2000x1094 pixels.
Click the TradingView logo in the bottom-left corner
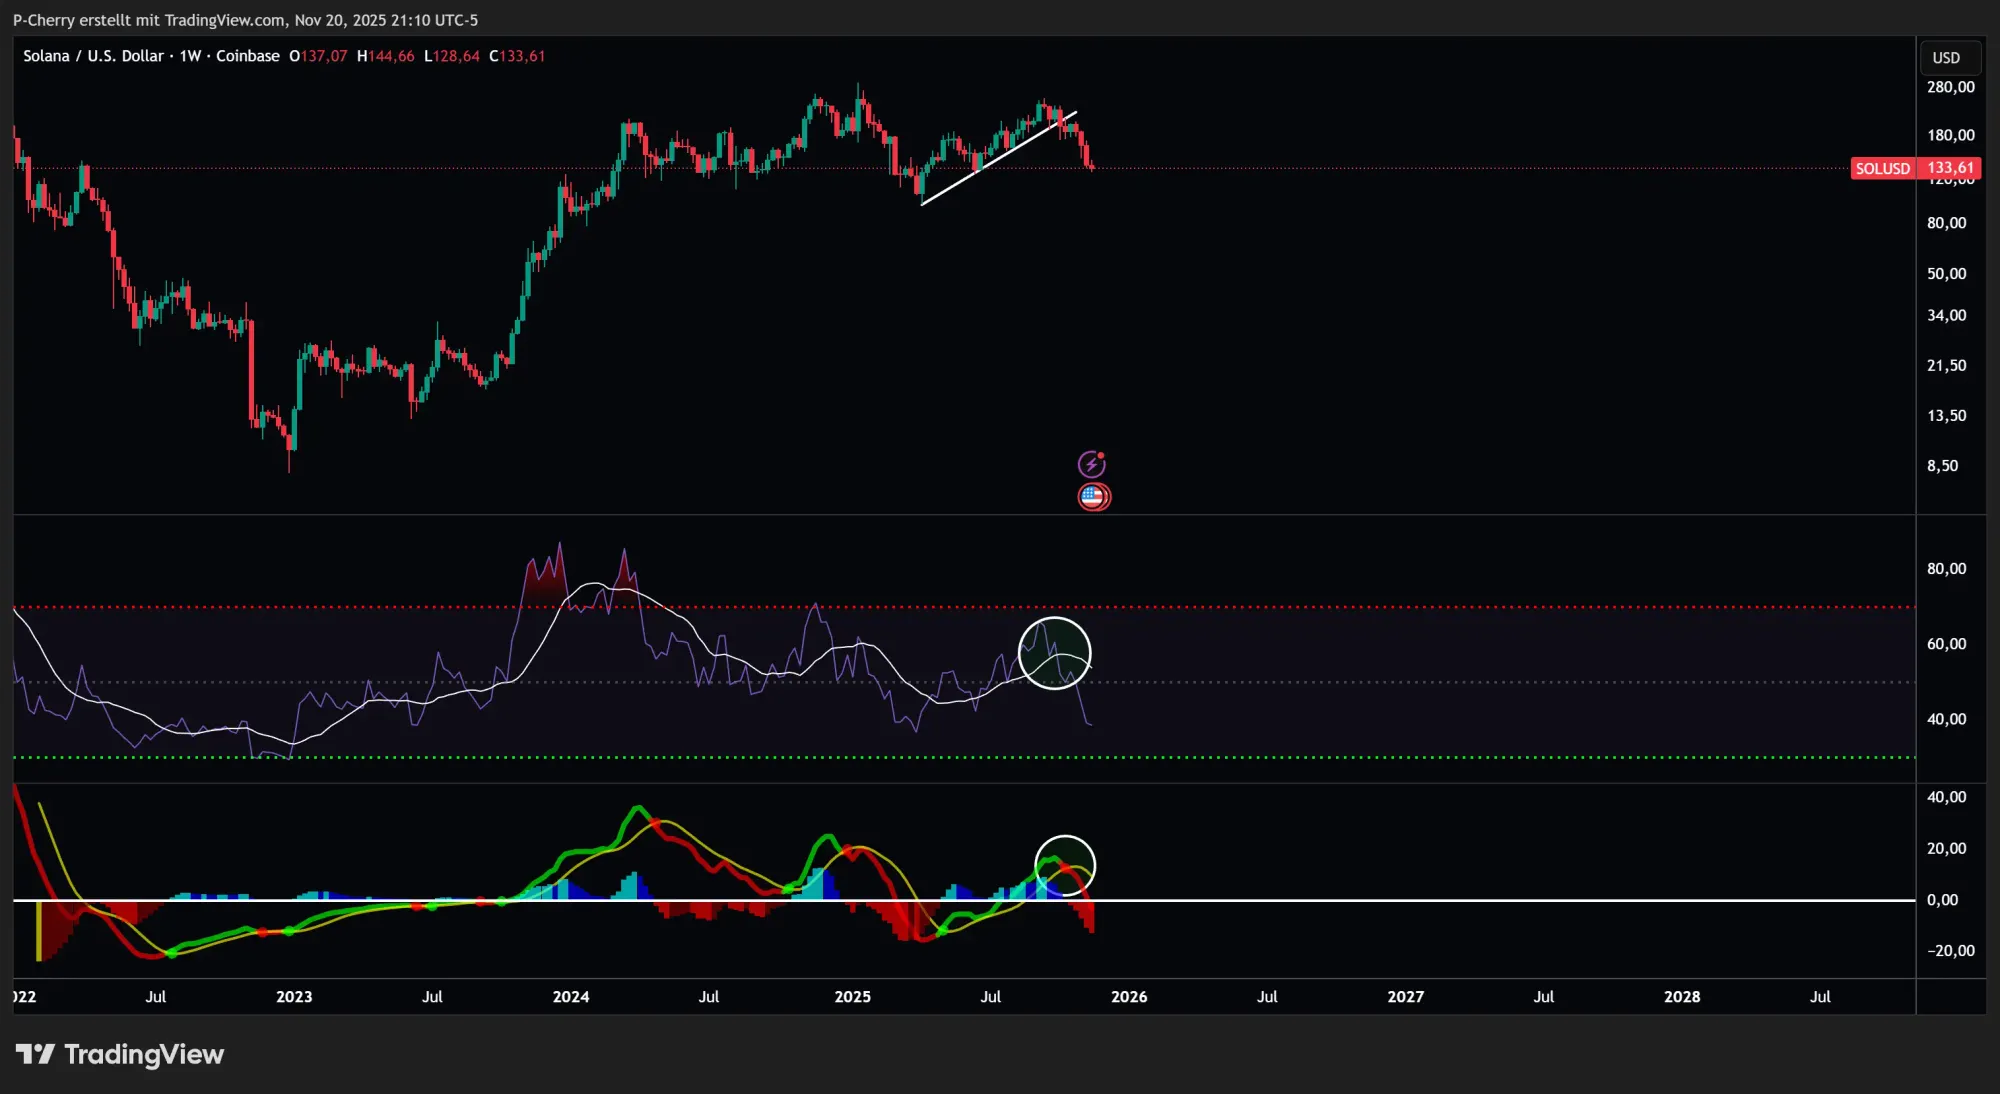click(x=38, y=1054)
